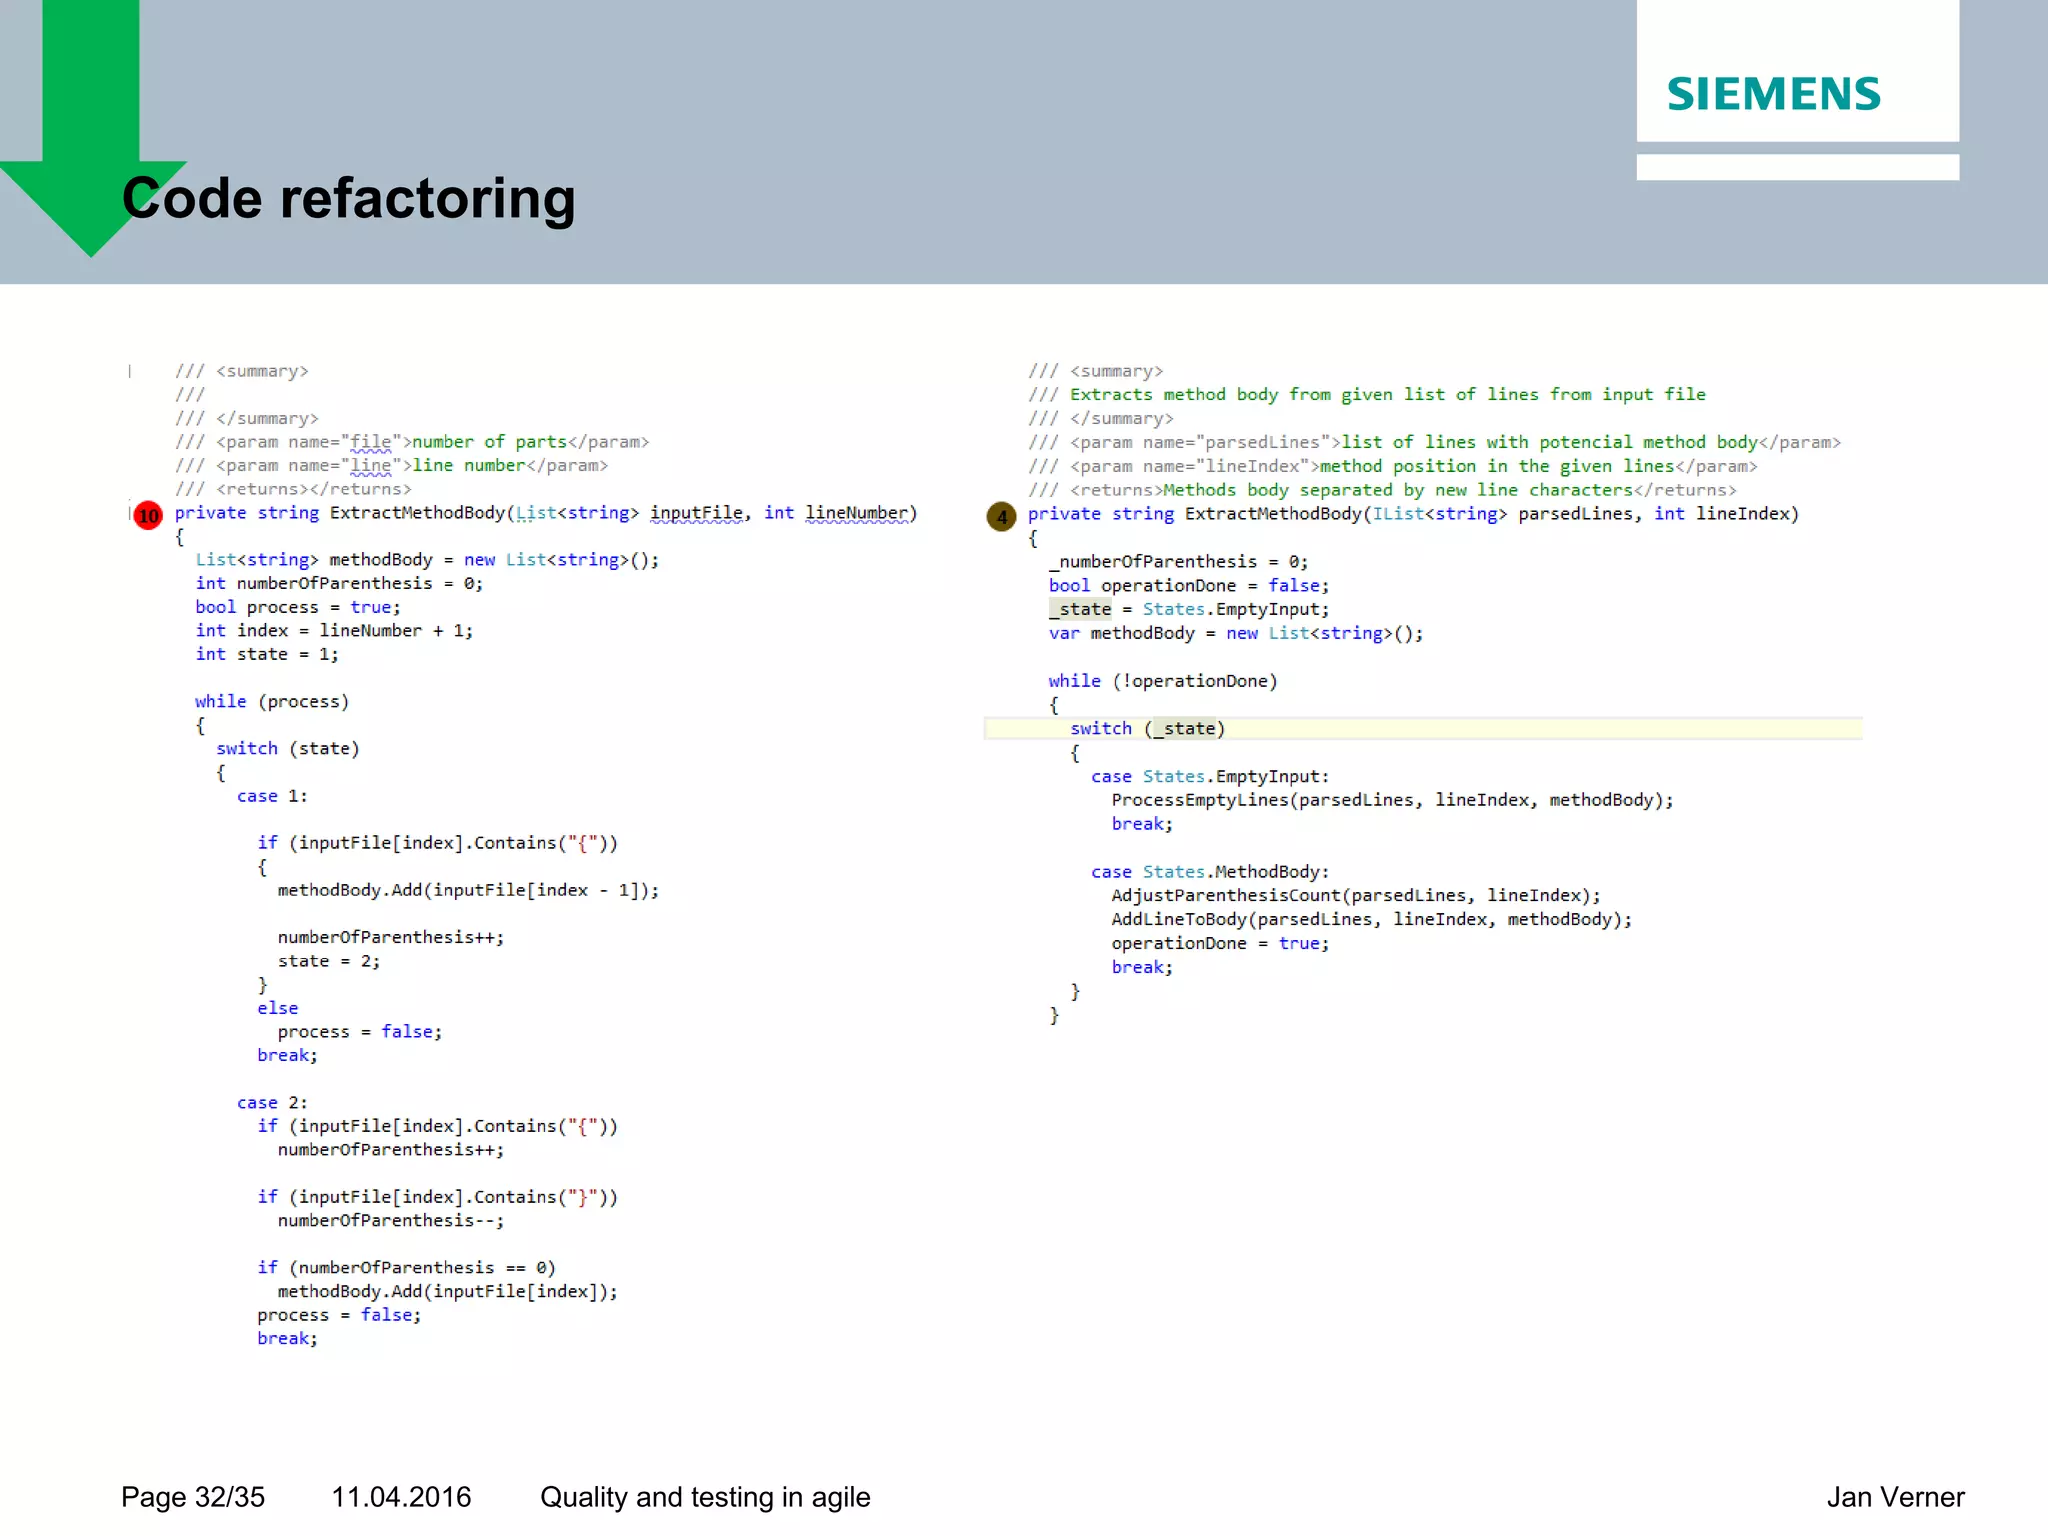Click '_numberOfParenthesis = 0;' line
Image resolution: width=2048 pixels, height=1536 pixels.
1178,562
